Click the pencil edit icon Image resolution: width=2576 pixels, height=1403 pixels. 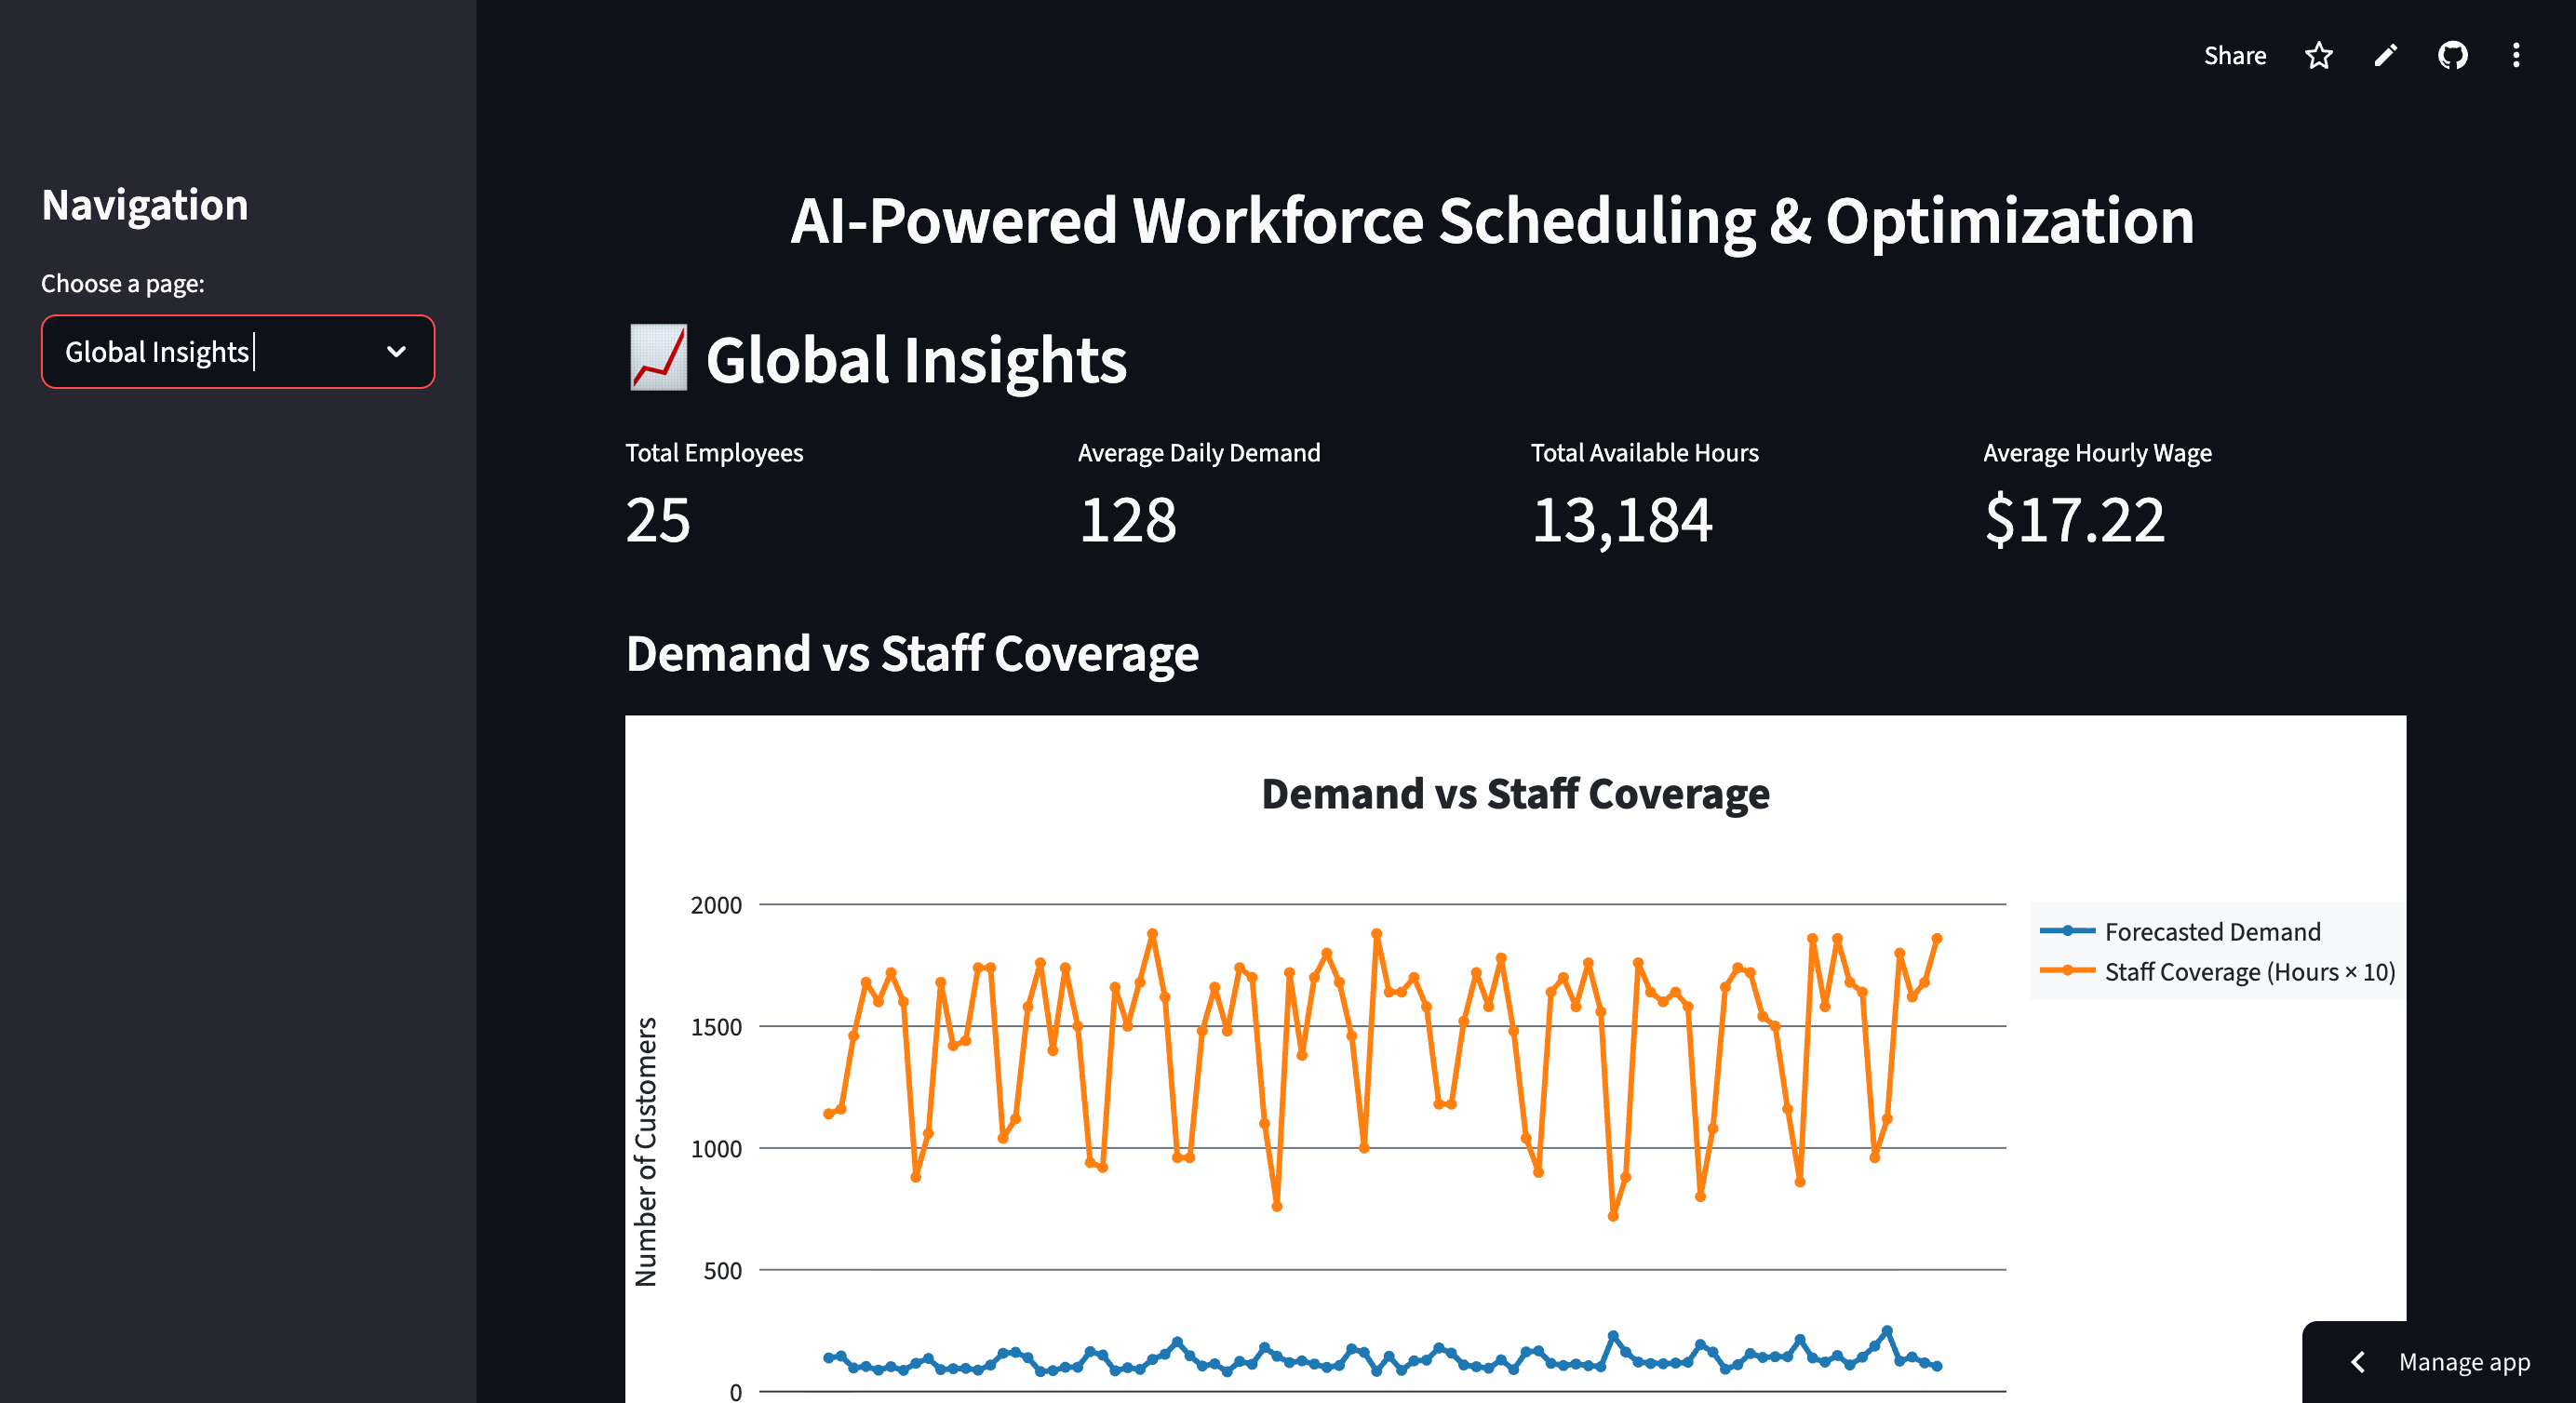(x=2385, y=56)
